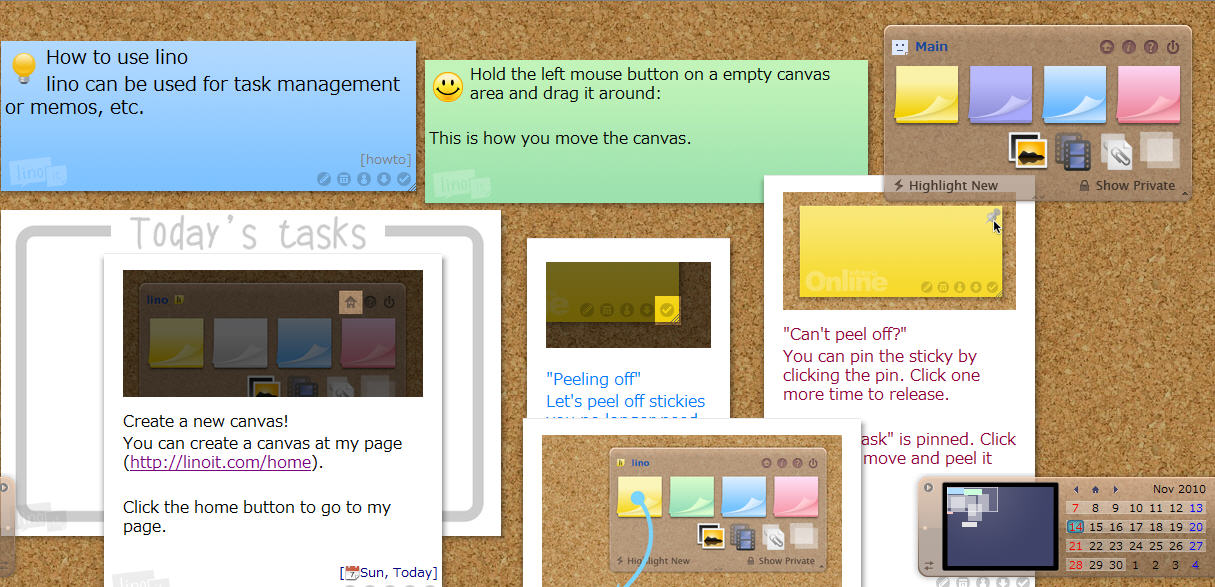Viewport: 1215px width, 587px height.
Task: Open canvas info from palette info icon
Action: point(1129,47)
